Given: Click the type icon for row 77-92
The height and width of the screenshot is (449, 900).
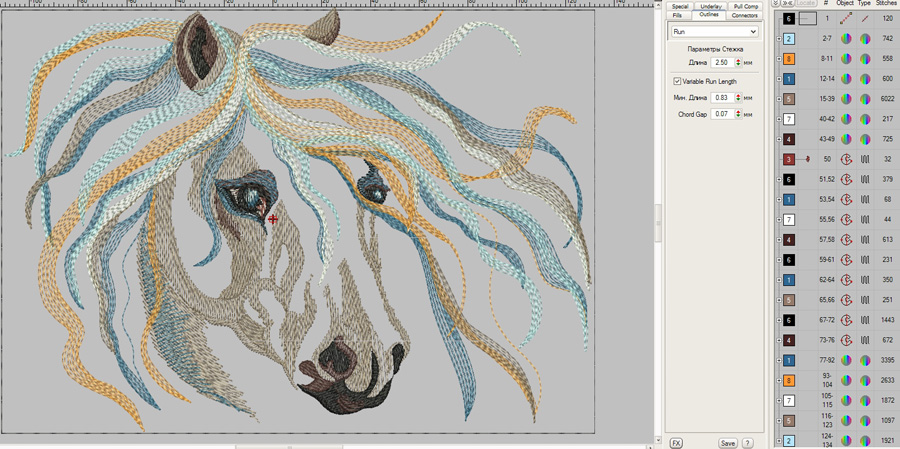Looking at the screenshot, I should click(865, 360).
